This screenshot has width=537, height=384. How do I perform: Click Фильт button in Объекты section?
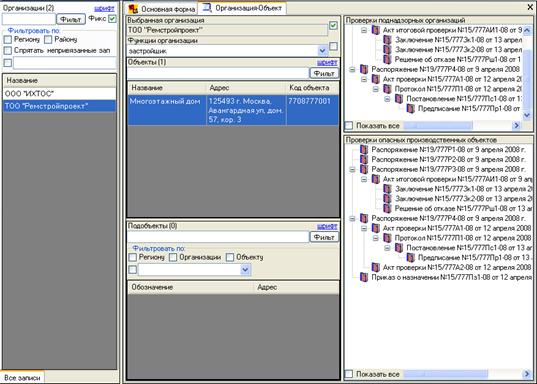pyautogui.click(x=324, y=73)
